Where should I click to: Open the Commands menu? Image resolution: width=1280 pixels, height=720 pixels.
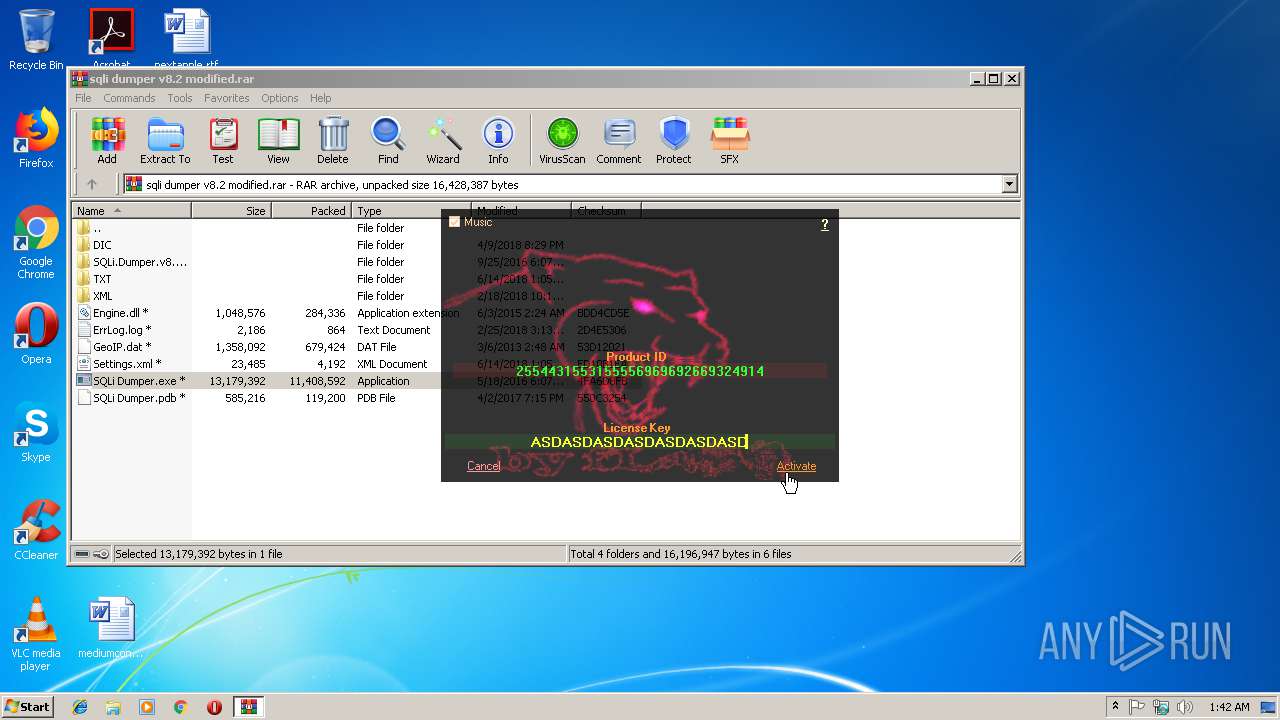tap(129, 98)
